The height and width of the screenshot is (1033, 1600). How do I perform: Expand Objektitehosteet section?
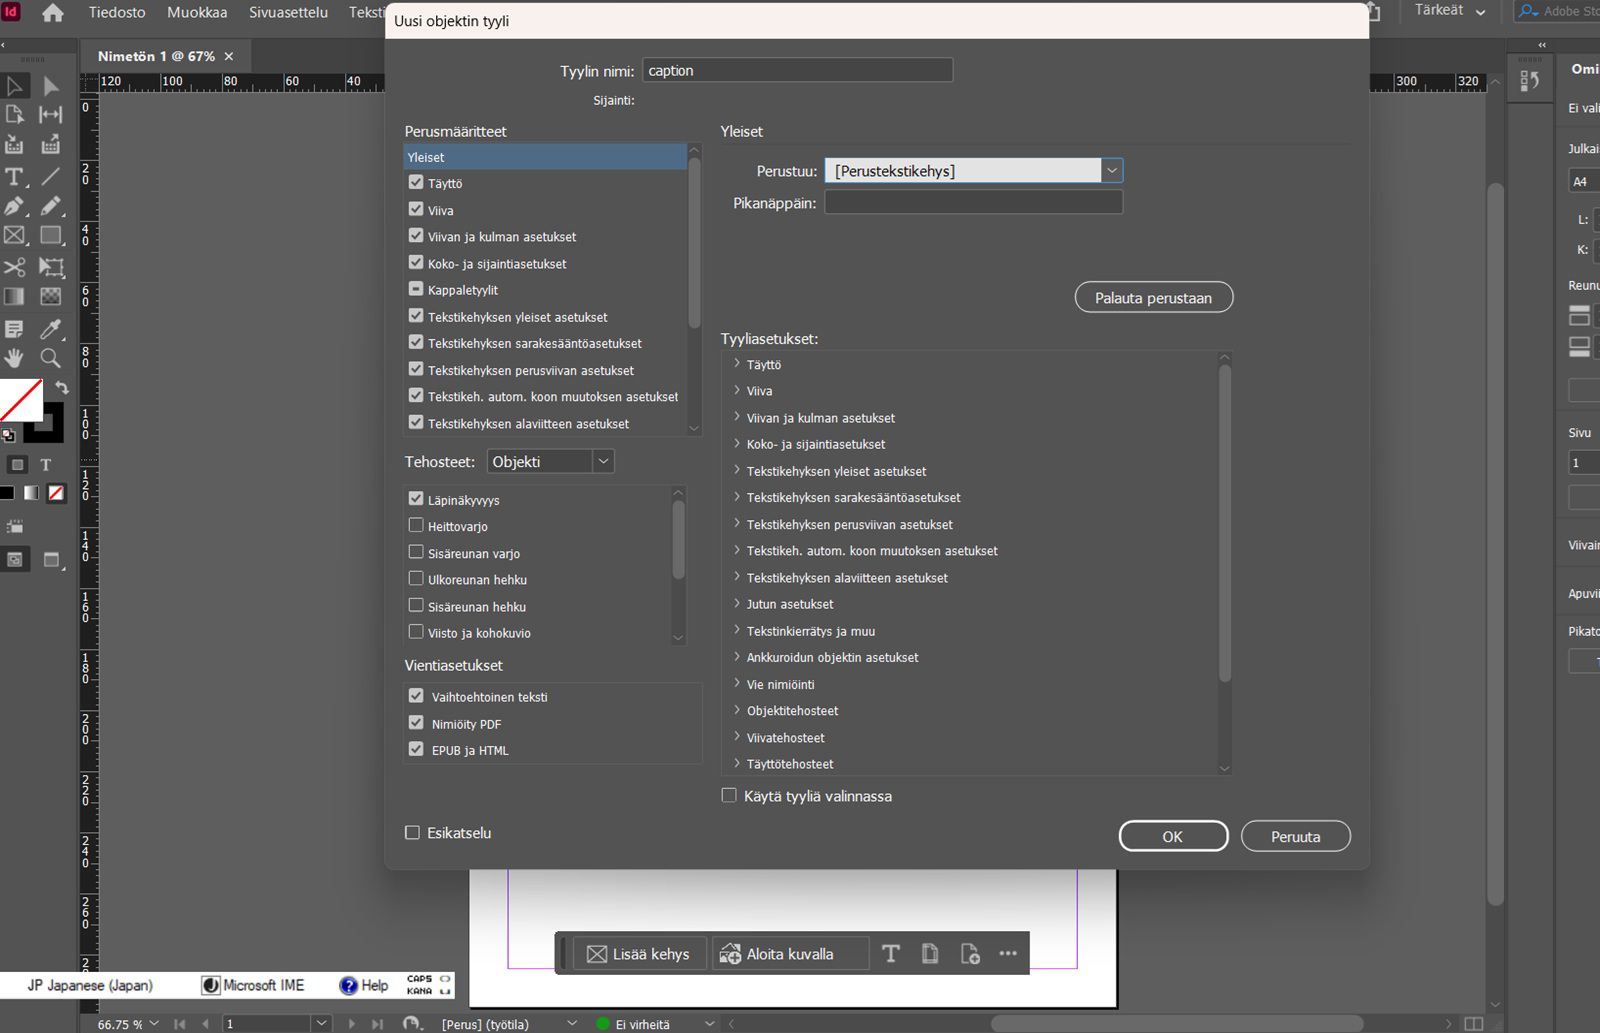737,711
